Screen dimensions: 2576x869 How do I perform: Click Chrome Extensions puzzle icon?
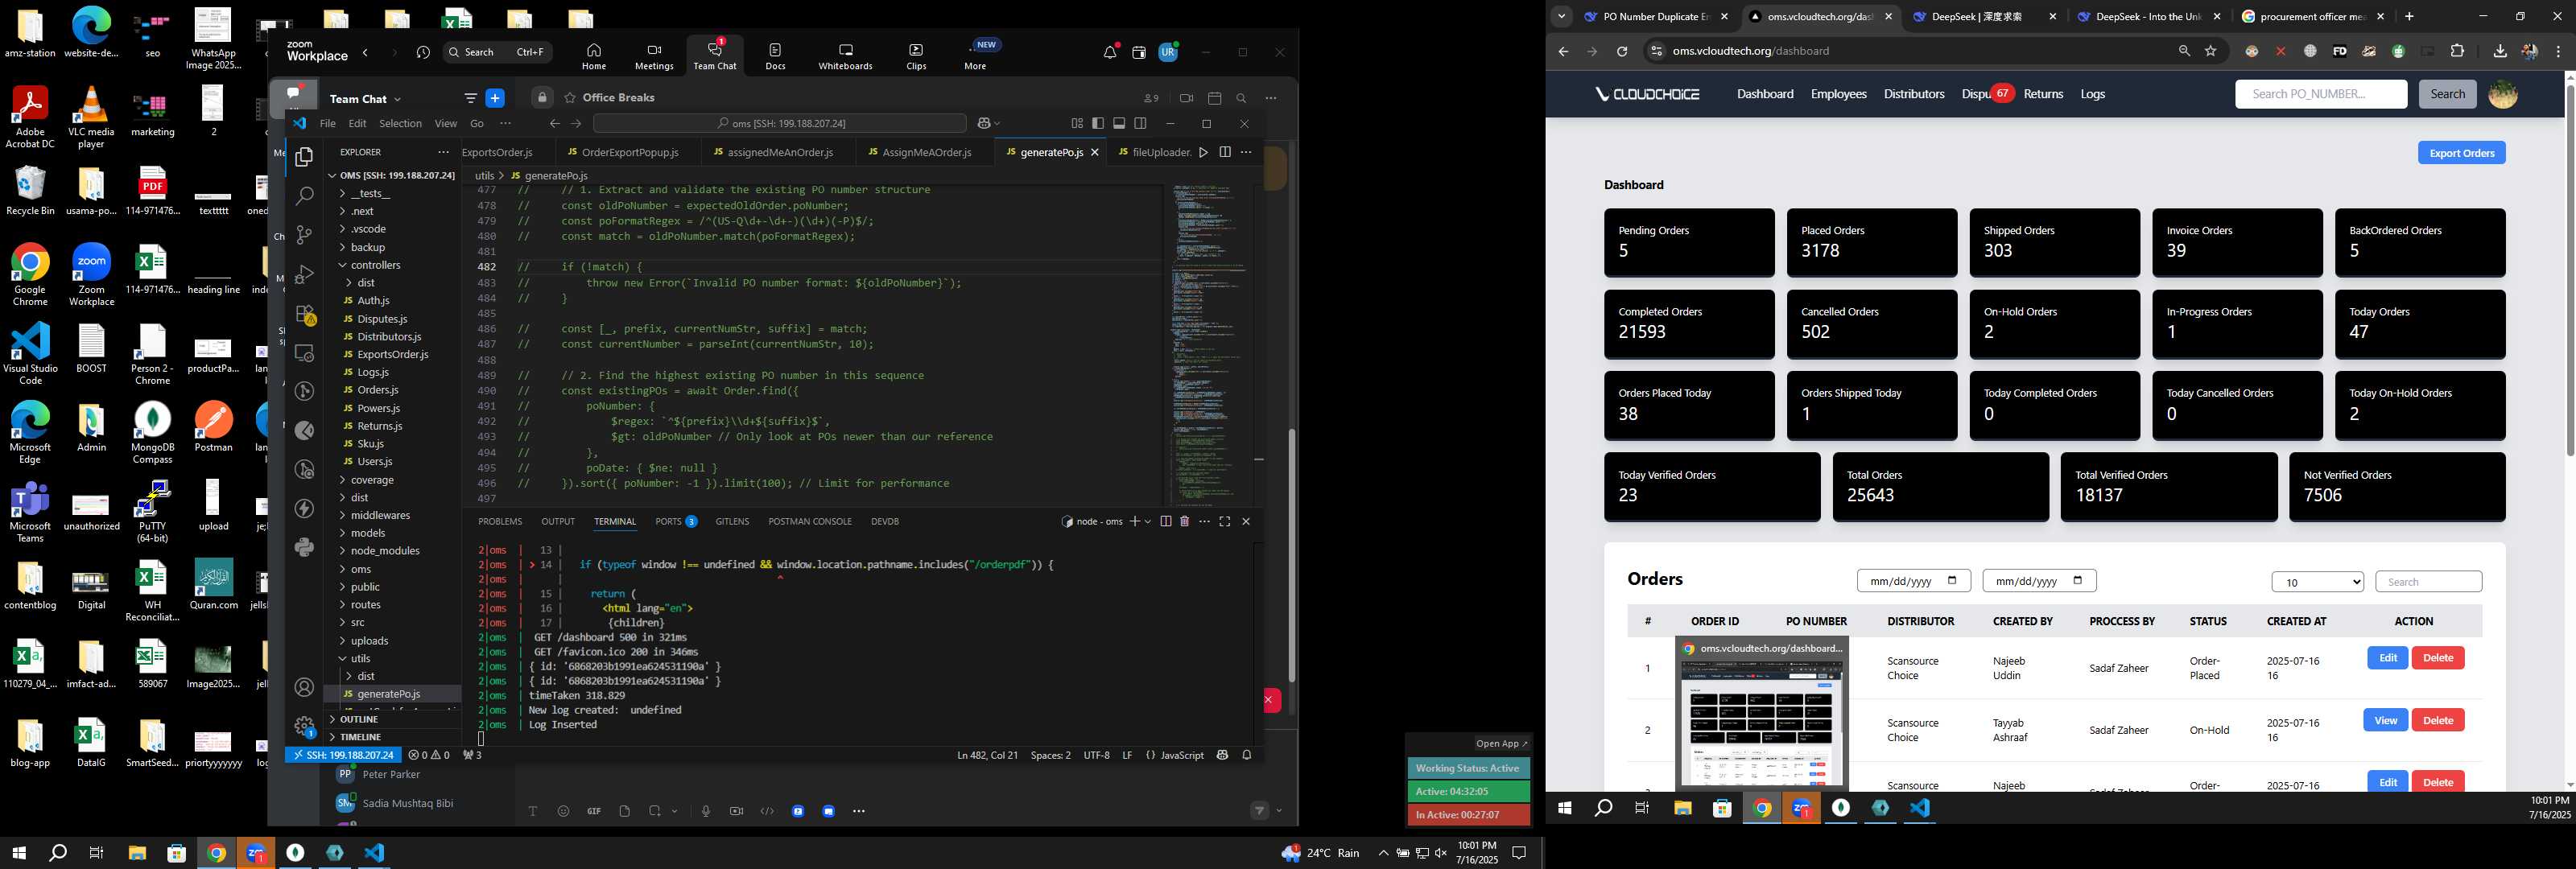tap(2457, 51)
